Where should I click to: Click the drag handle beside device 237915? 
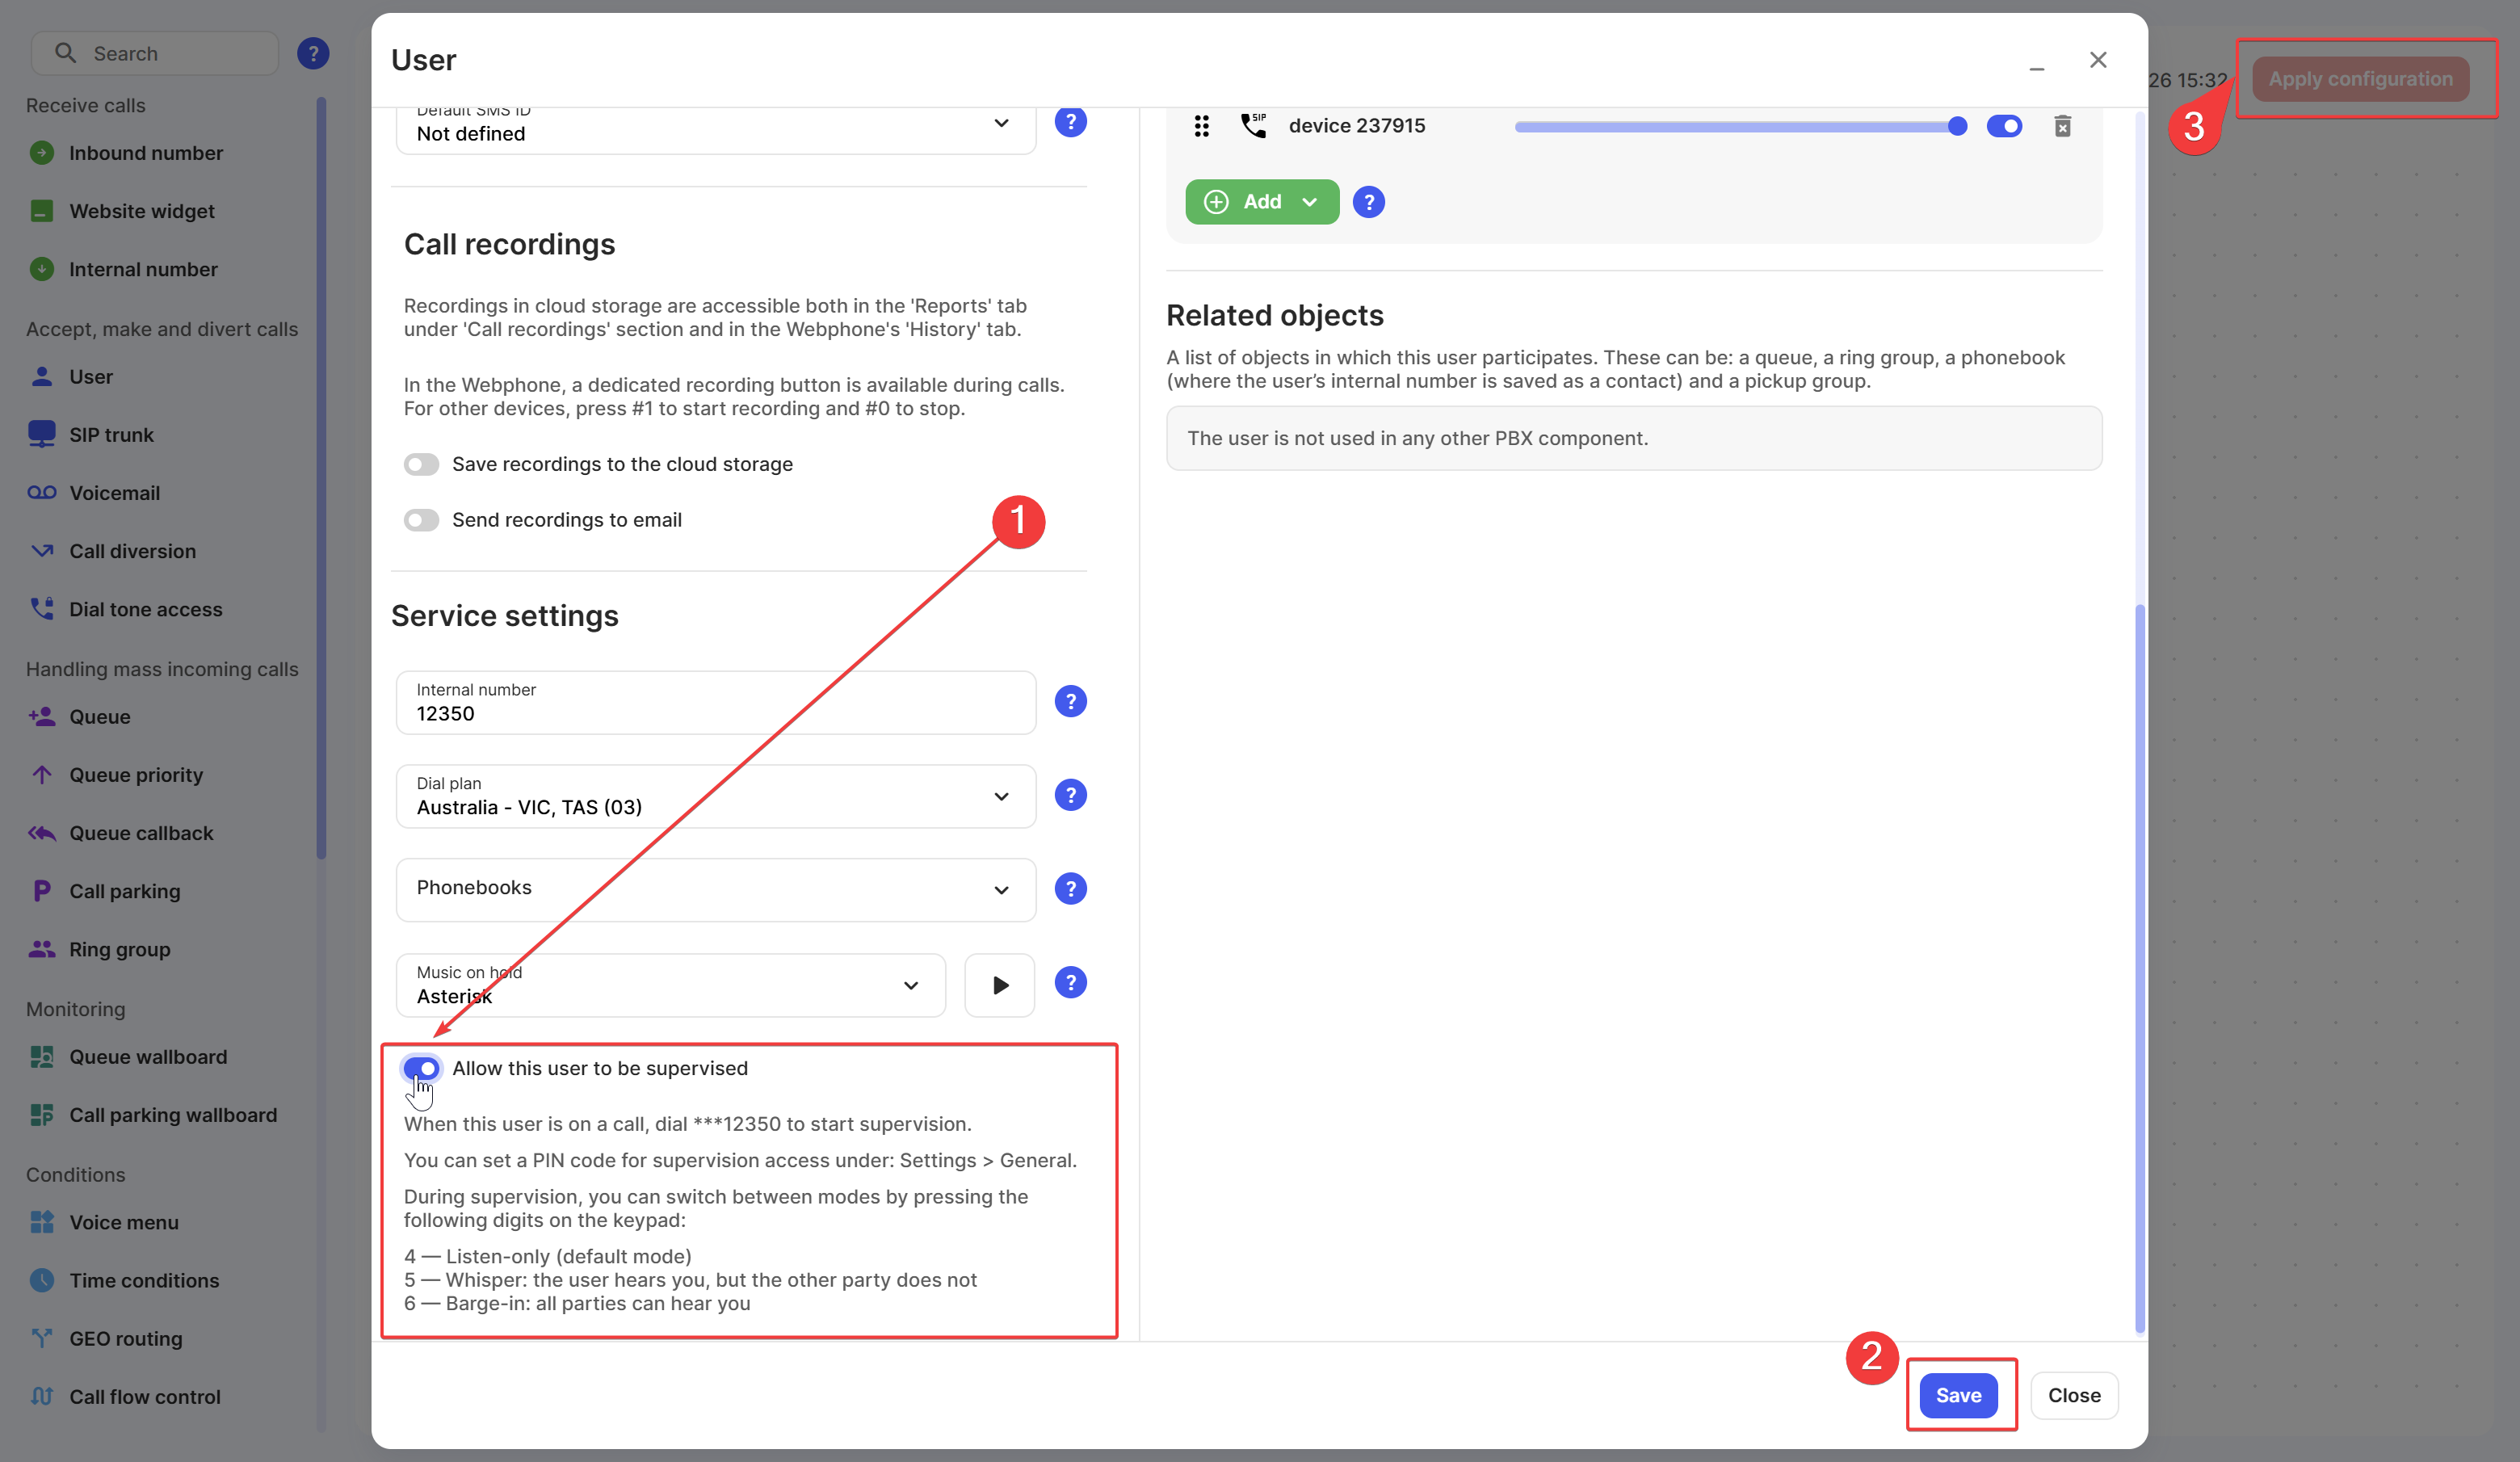point(1202,126)
